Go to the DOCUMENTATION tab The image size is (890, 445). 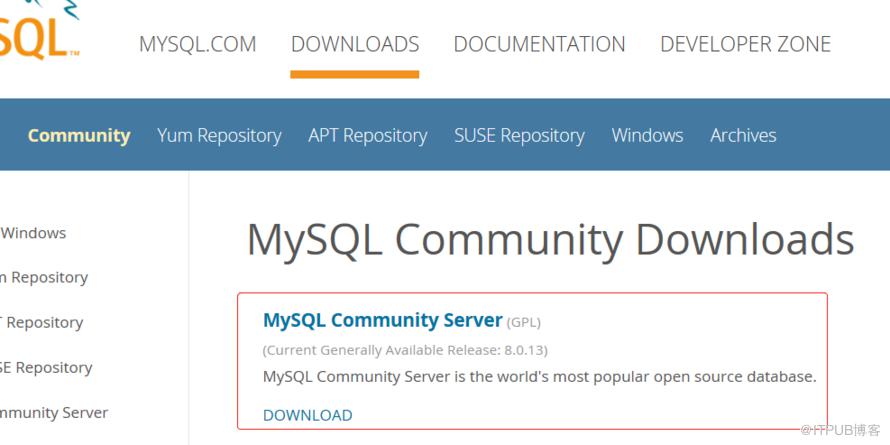tap(539, 44)
